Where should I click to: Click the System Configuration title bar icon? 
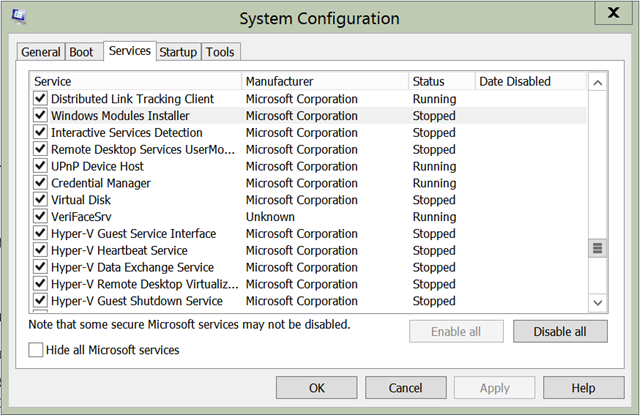(x=18, y=17)
